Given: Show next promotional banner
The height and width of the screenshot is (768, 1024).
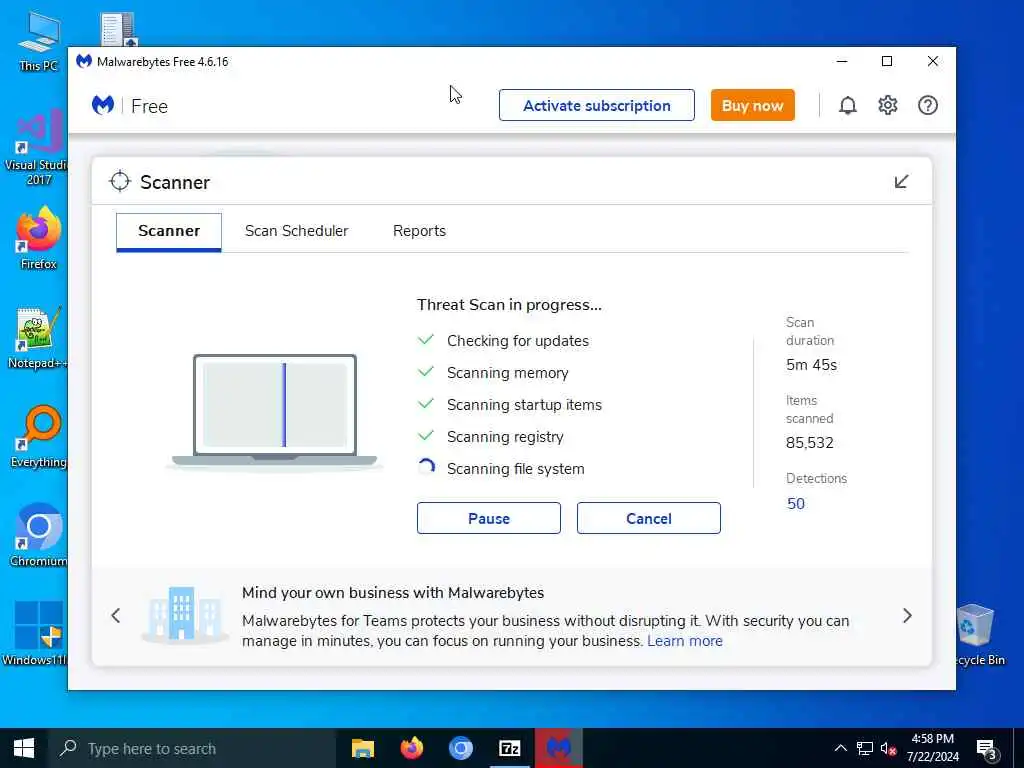Looking at the screenshot, I should pyautogui.click(x=907, y=615).
